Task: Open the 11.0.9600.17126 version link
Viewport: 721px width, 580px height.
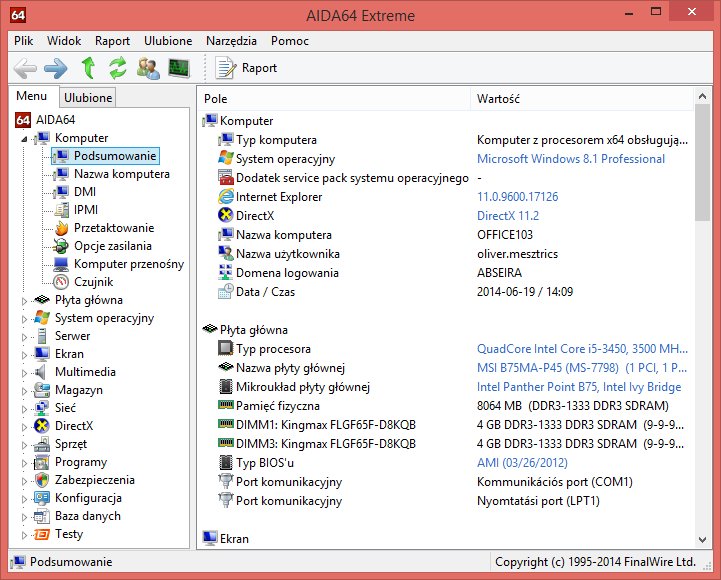Action: 517,197
